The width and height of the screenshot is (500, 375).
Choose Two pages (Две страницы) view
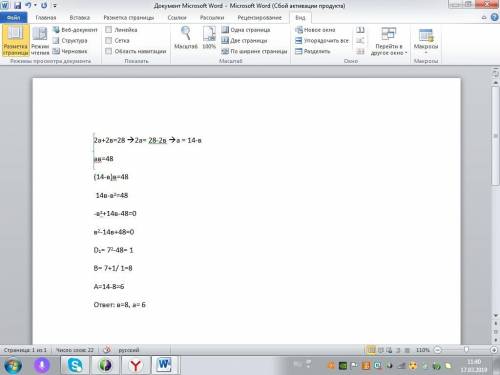244,40
